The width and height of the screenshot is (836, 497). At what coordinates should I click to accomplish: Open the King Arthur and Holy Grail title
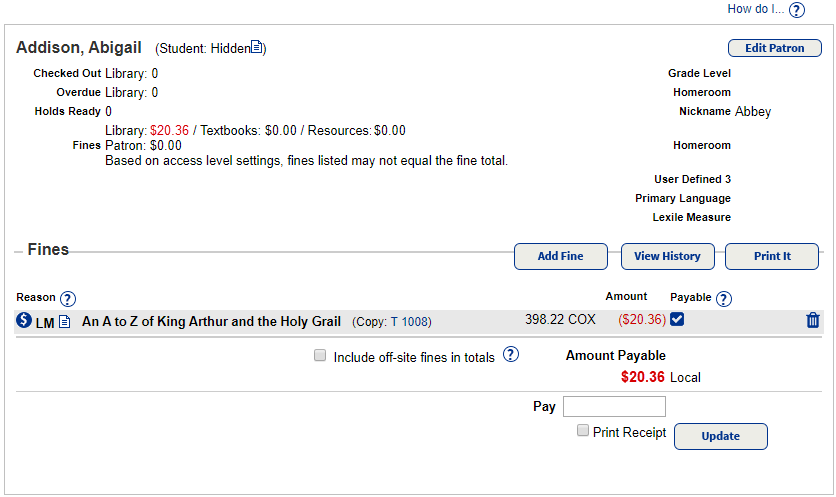[211, 321]
